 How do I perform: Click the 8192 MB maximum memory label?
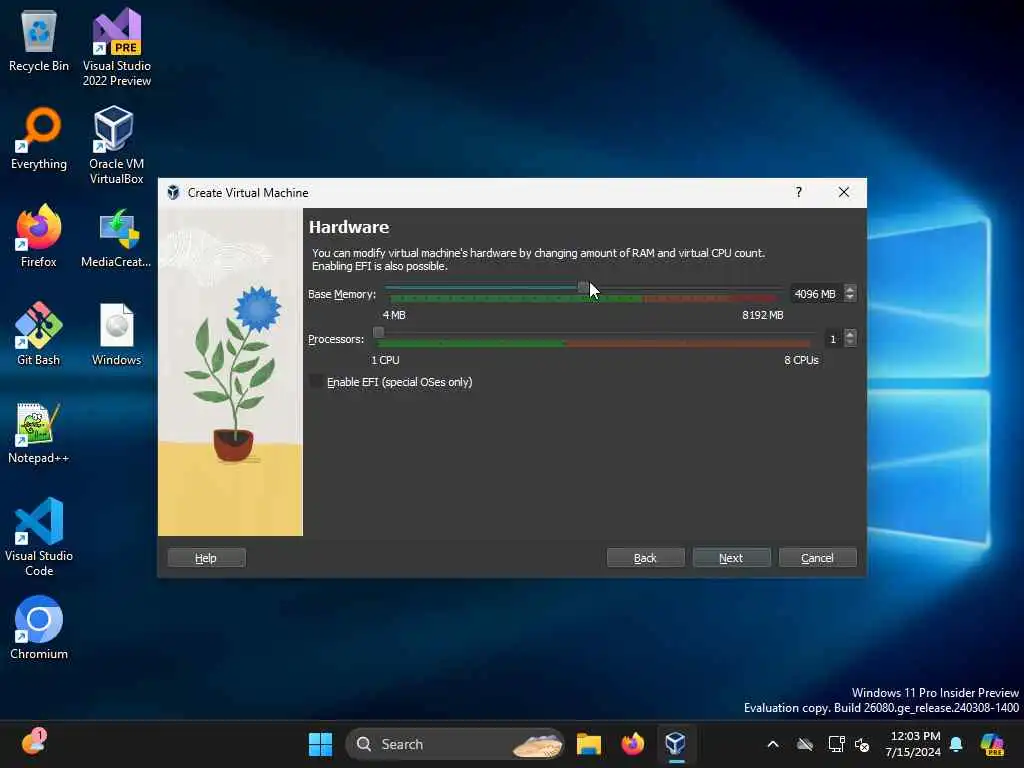(x=763, y=315)
